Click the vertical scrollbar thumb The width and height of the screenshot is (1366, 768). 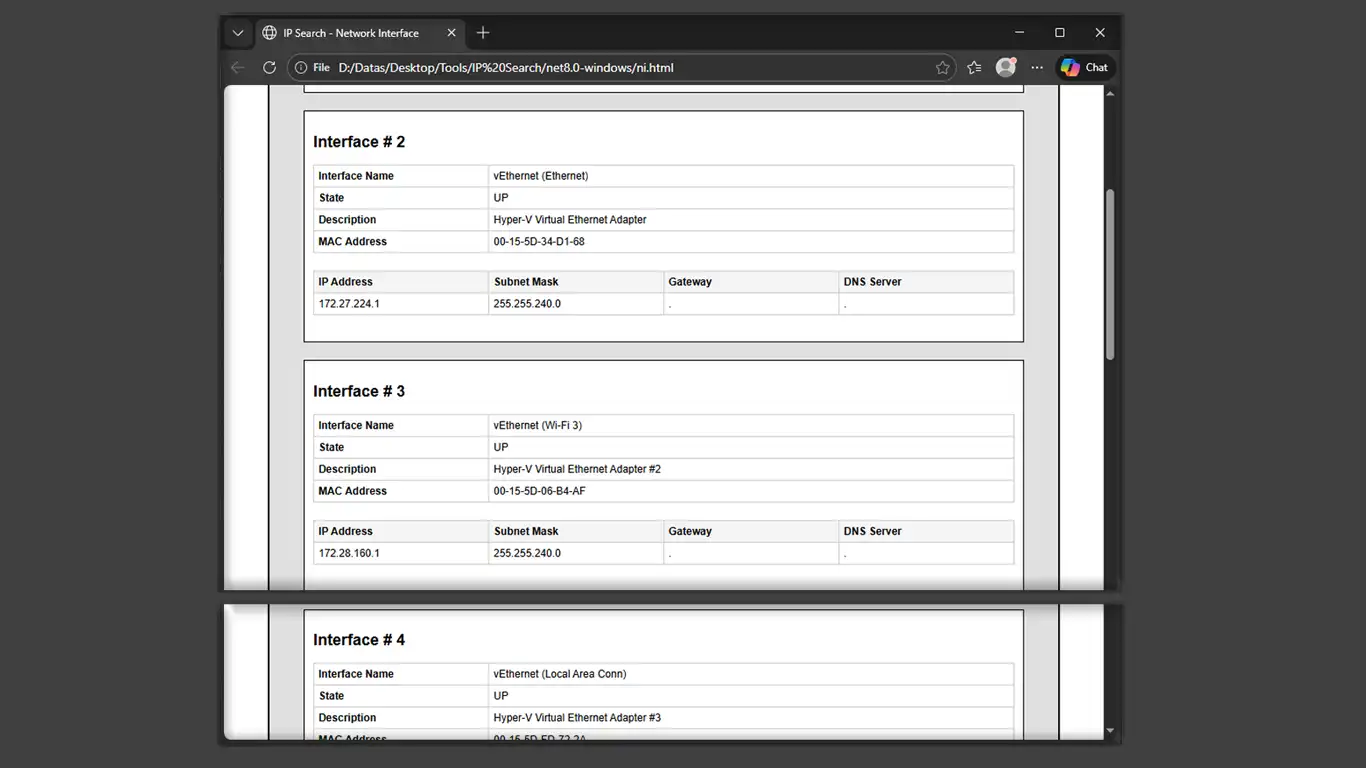[x=1110, y=275]
